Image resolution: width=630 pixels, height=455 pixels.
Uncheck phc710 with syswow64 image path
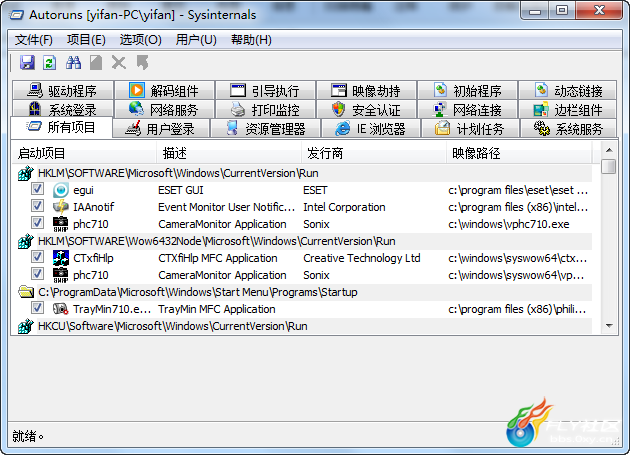click(x=37, y=274)
